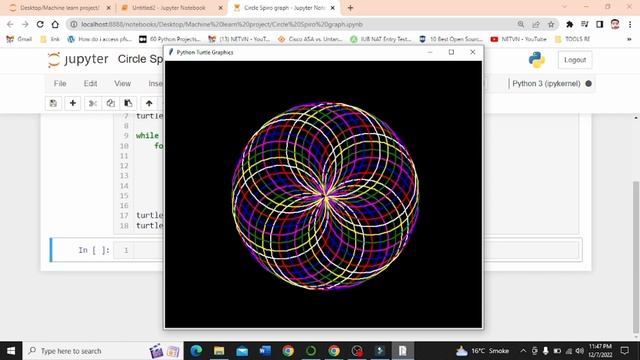Screen dimensions: 640x360
Task: Switch to Desktop/Machine learn project tab
Action: pos(60,8)
